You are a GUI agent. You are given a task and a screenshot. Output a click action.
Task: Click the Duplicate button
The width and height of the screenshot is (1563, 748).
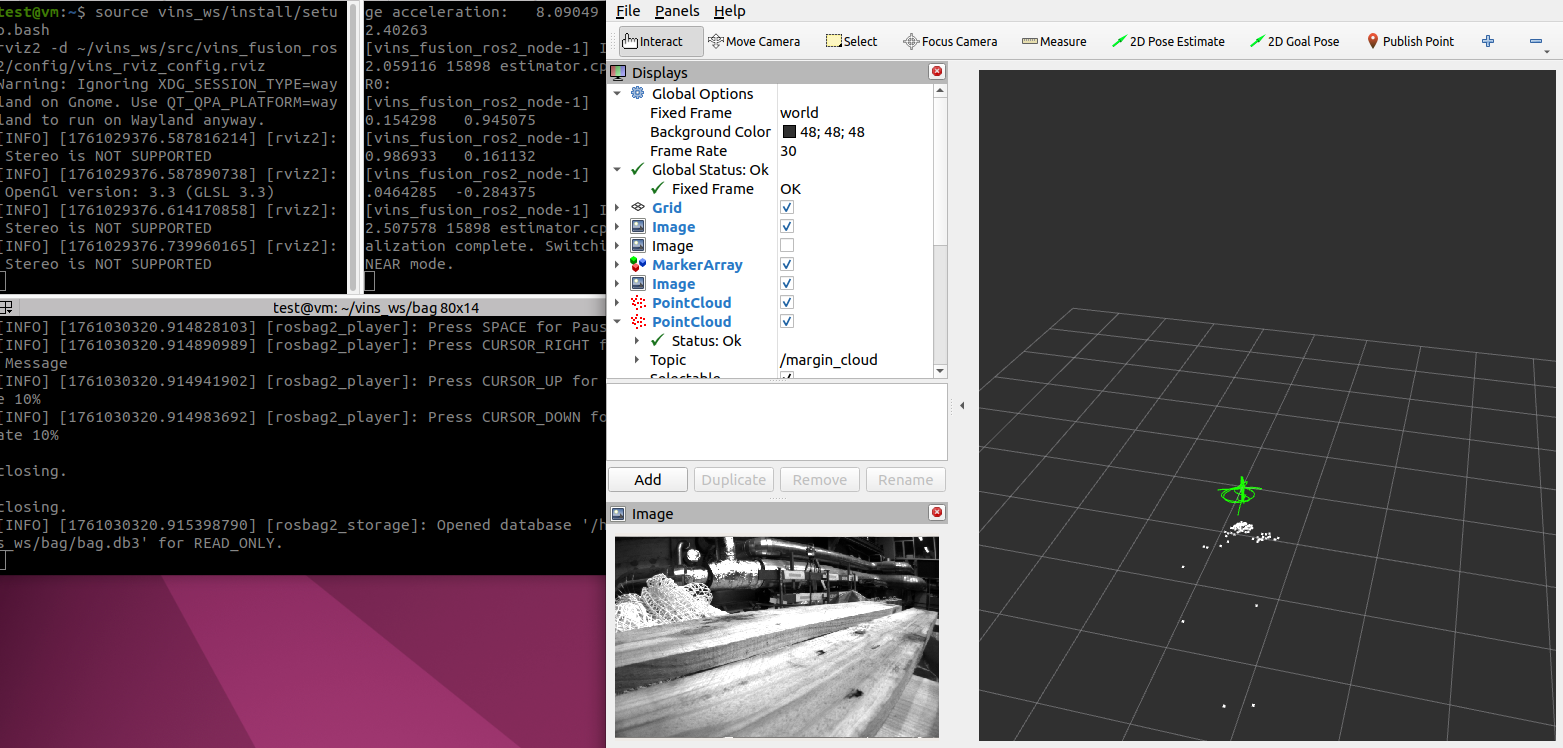pos(734,480)
